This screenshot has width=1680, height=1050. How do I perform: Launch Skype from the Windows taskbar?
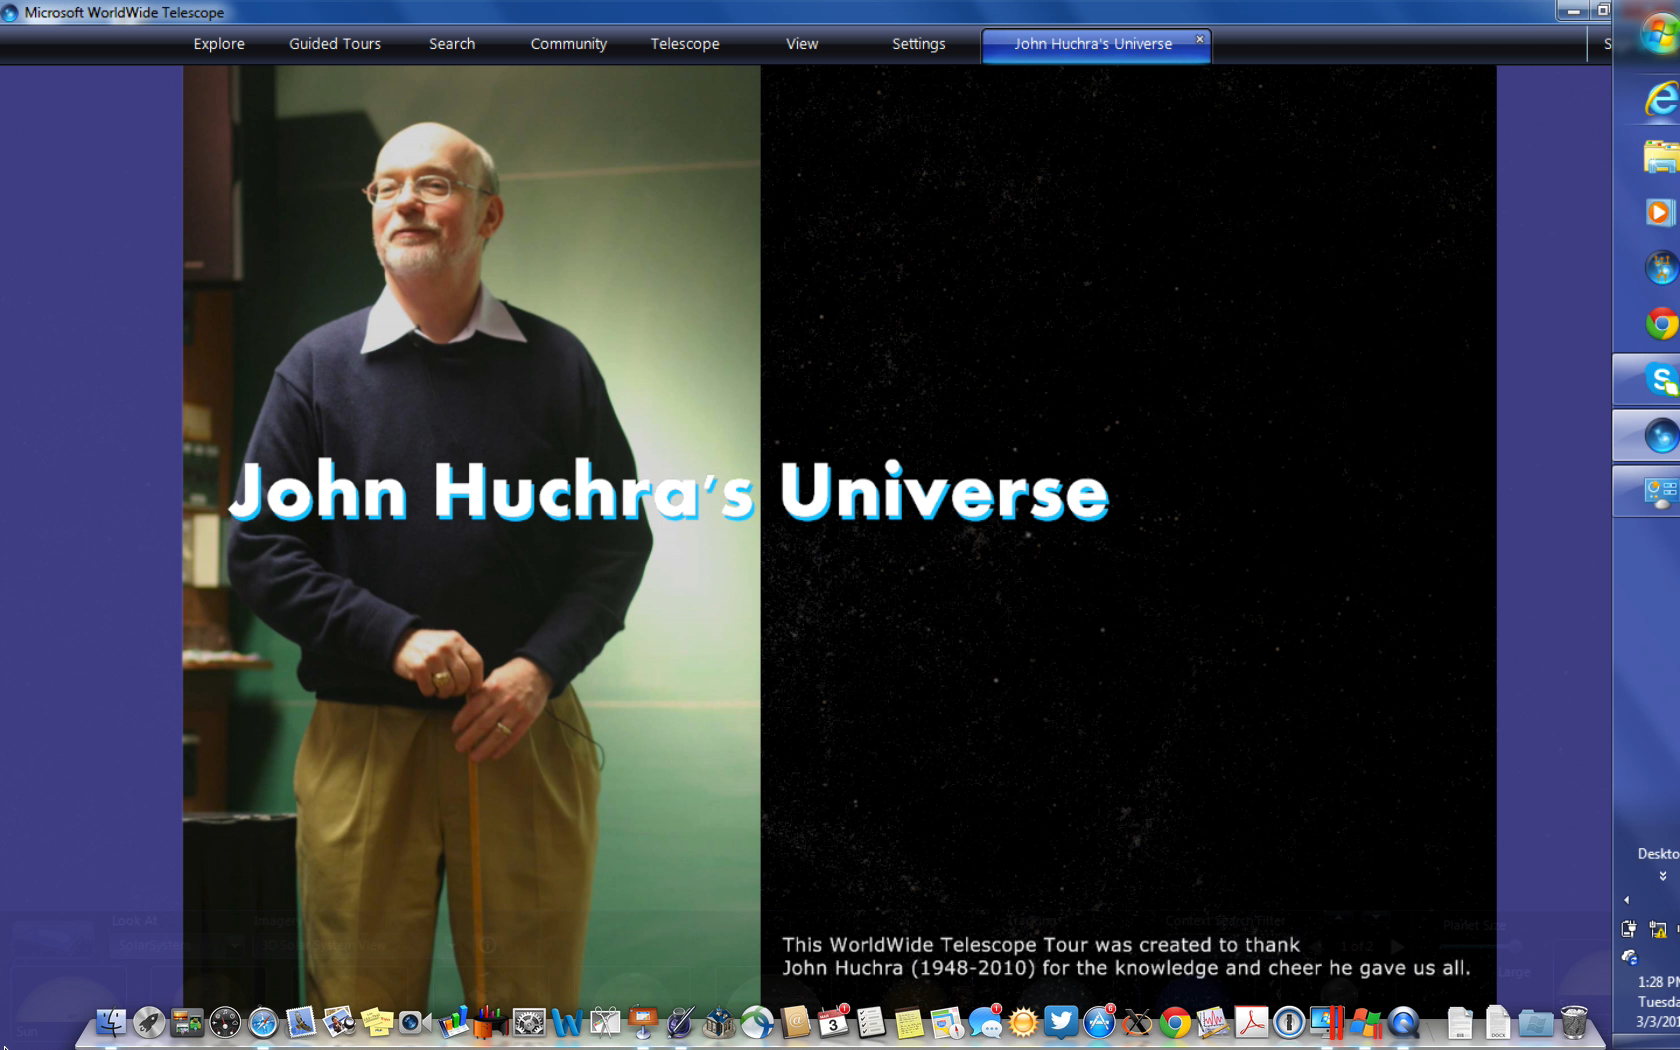click(1660, 380)
